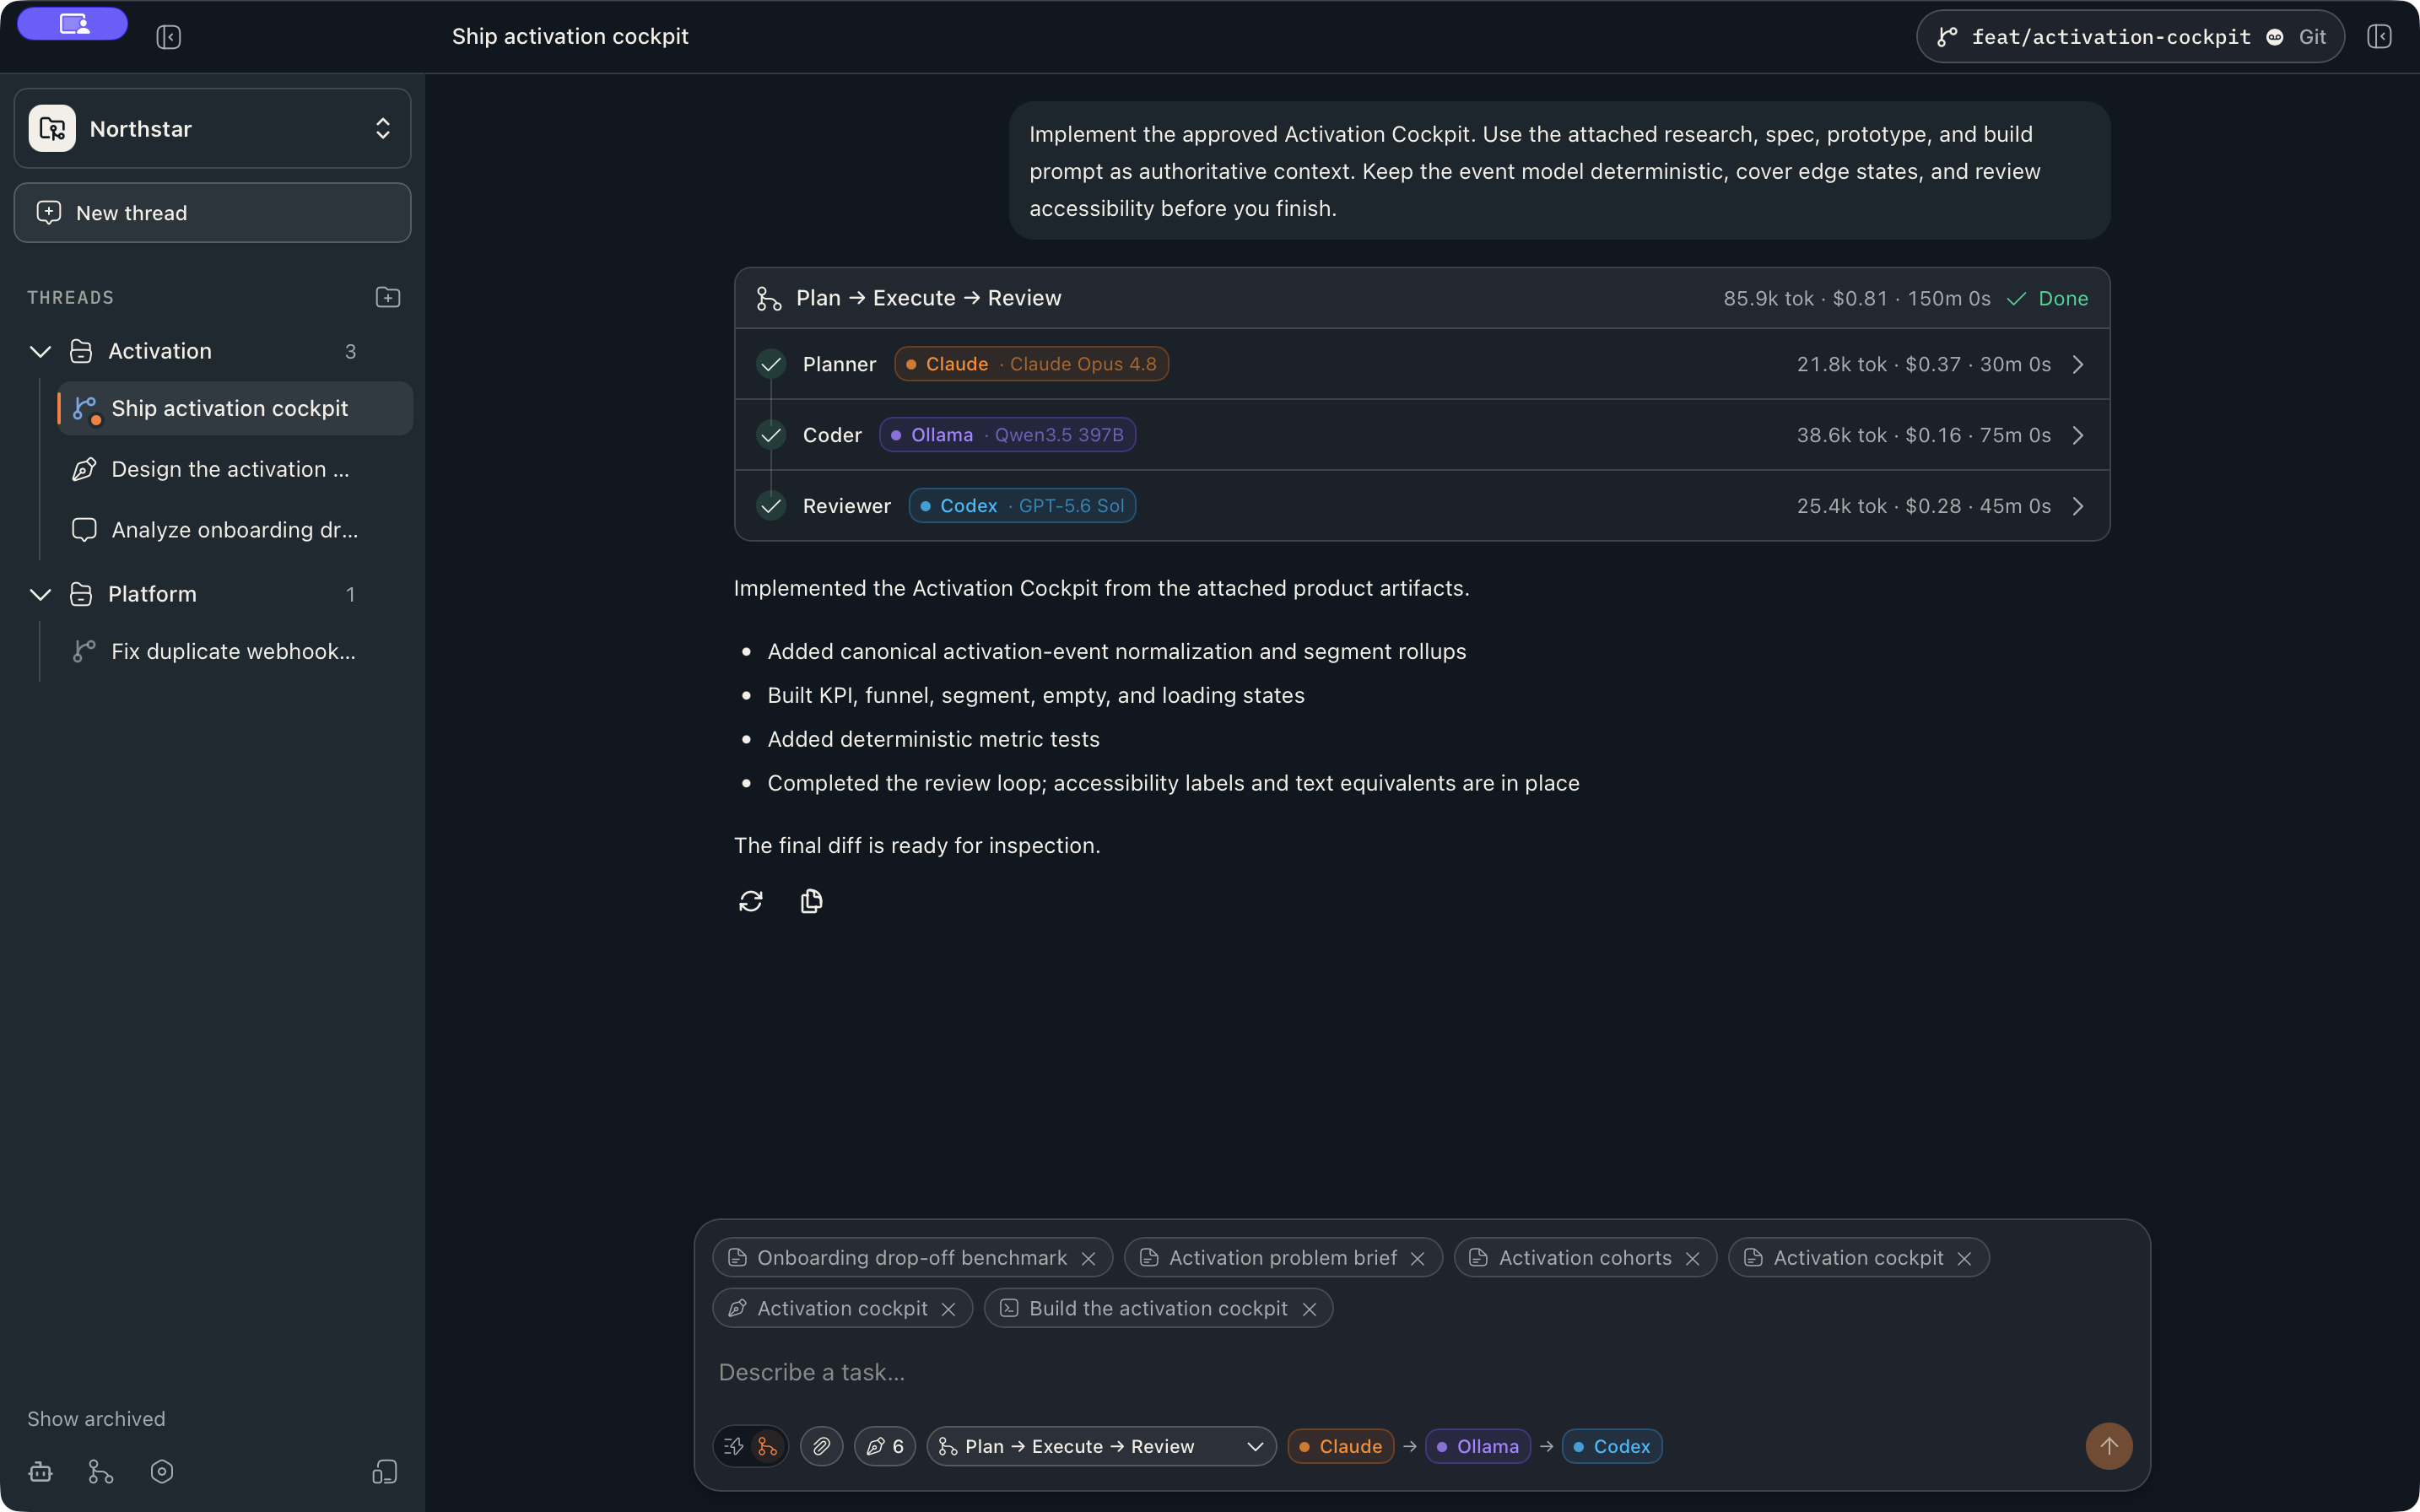Regenerate the assistant response
This screenshot has width=2420, height=1512.
[751, 901]
